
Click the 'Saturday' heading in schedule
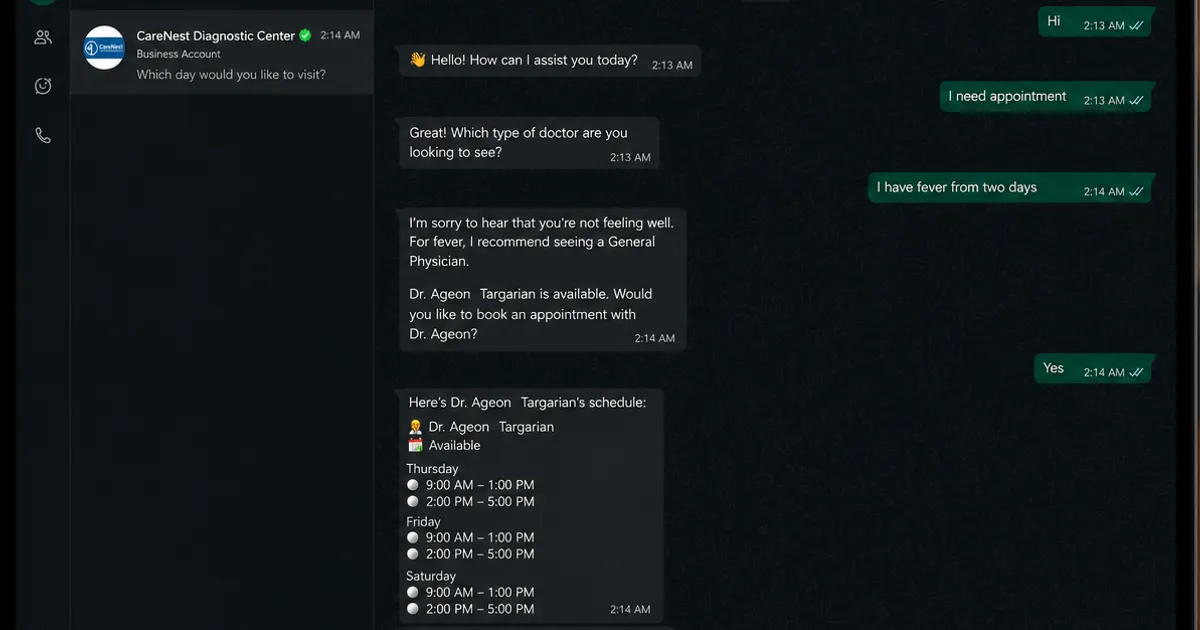[x=431, y=577]
